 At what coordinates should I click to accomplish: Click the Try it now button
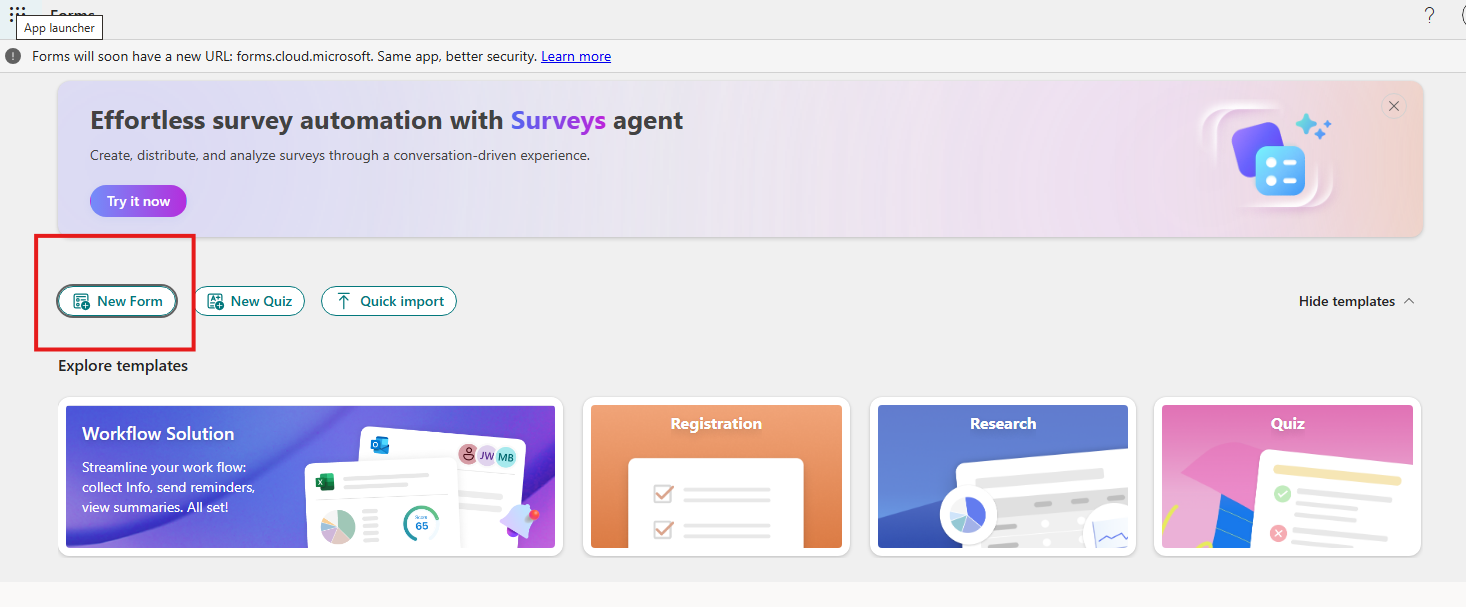pyautogui.click(x=138, y=201)
